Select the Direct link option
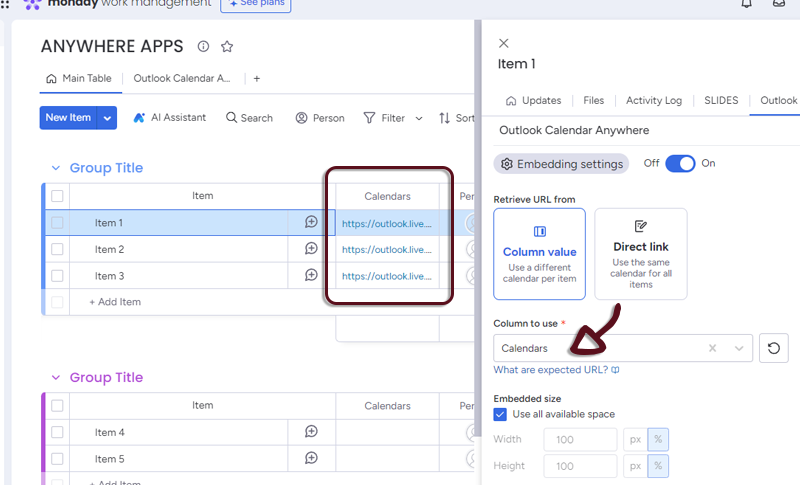Screen dimensions: 800x485 click(640, 254)
